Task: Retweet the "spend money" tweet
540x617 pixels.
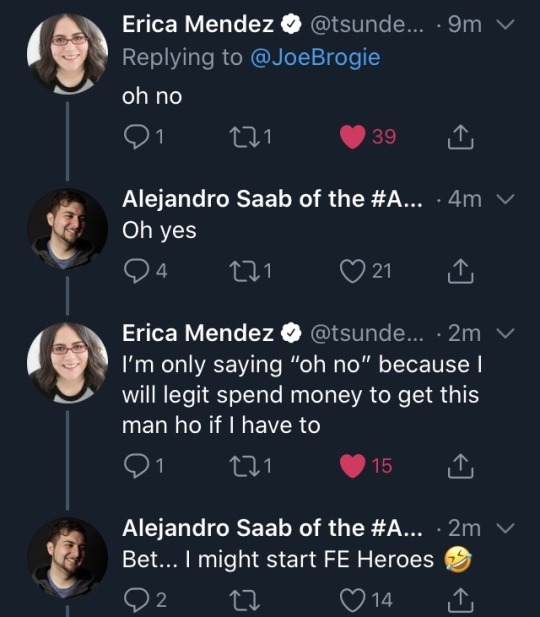Action: [x=244, y=466]
